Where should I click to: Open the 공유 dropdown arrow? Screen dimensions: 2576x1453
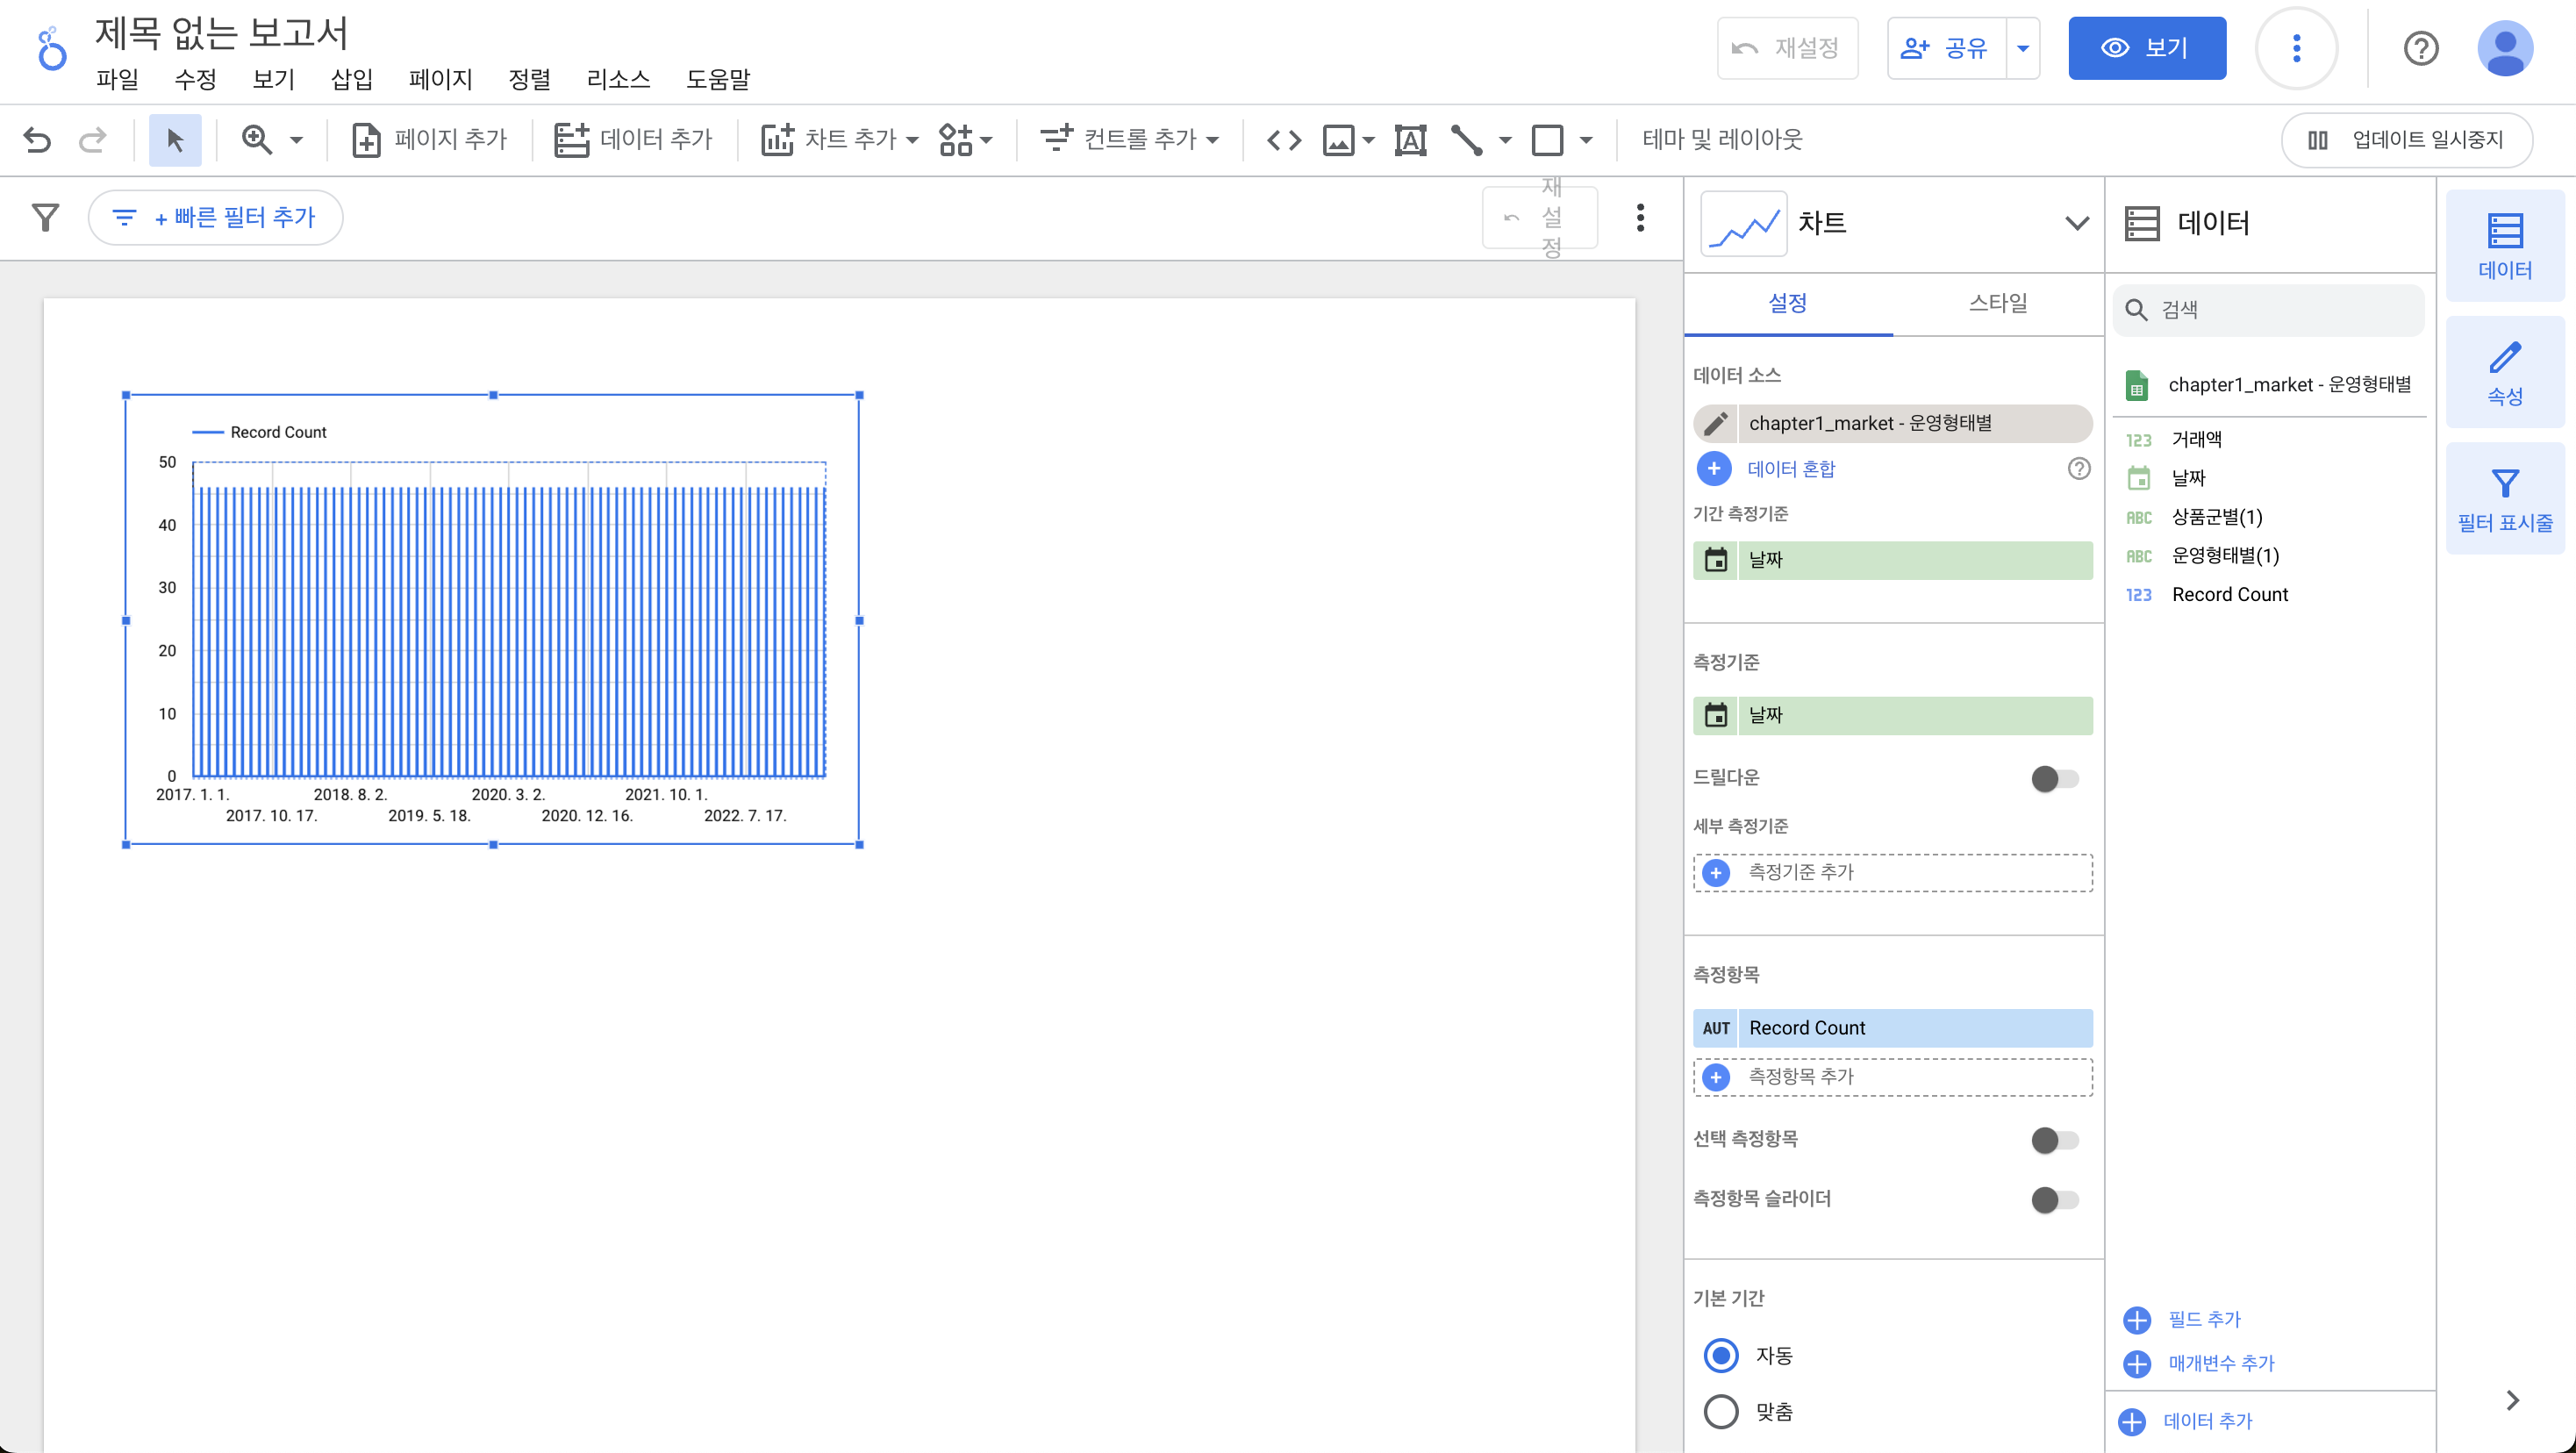click(x=2022, y=48)
